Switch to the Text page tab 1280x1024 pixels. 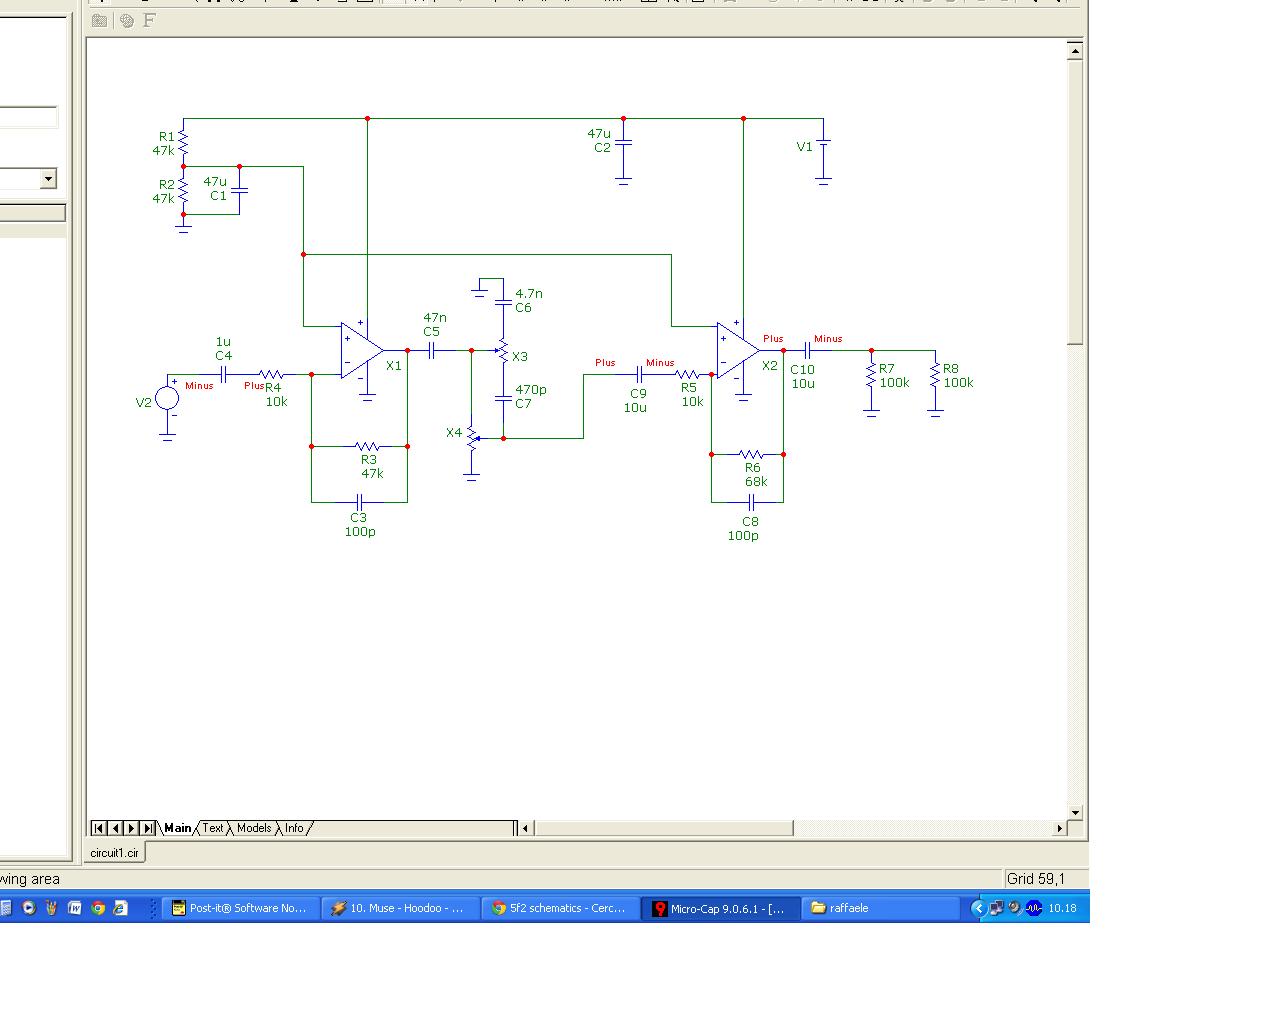[213, 828]
